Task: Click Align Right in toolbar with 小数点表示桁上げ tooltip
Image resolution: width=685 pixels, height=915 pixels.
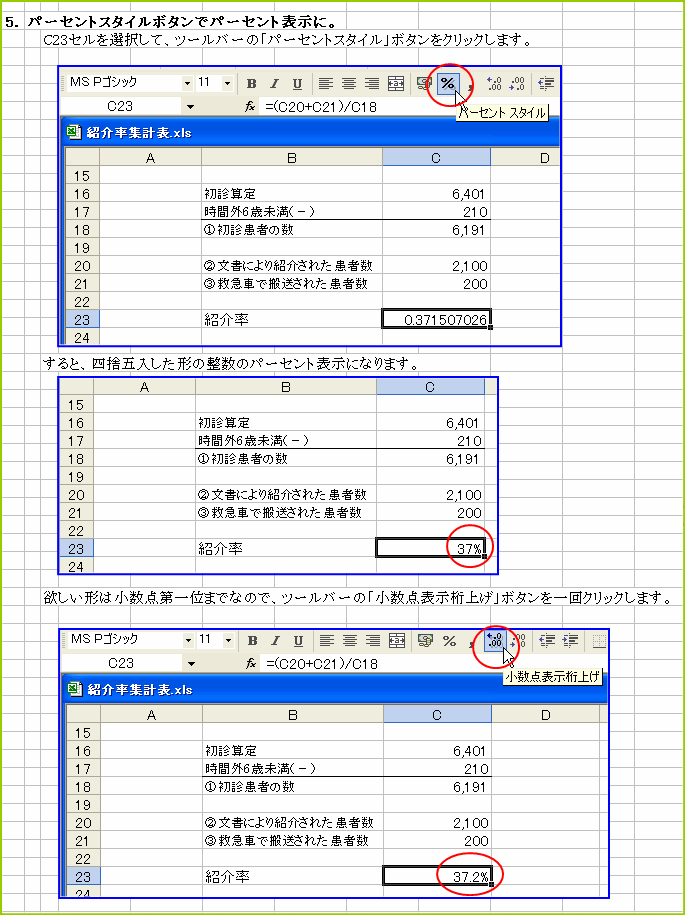Action: click(373, 641)
